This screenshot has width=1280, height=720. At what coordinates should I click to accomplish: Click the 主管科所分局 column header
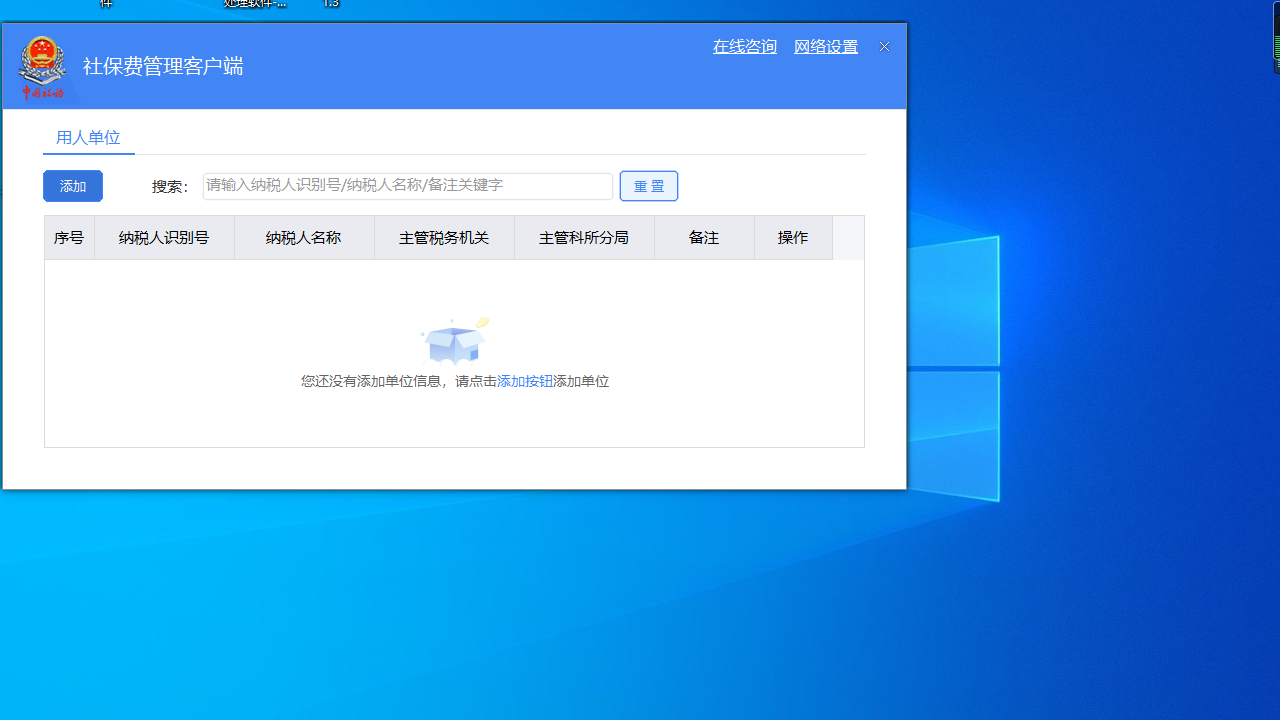(584, 237)
